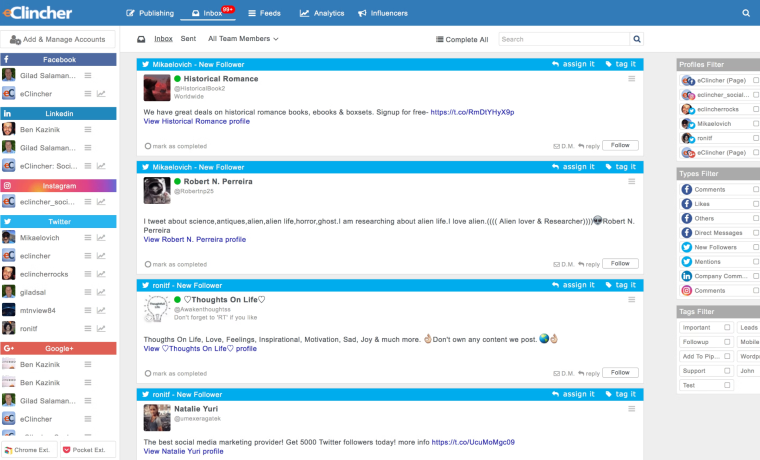The image size is (760, 460).
Task: Open hamburger menu for mtnview84 account
Action: [88, 310]
